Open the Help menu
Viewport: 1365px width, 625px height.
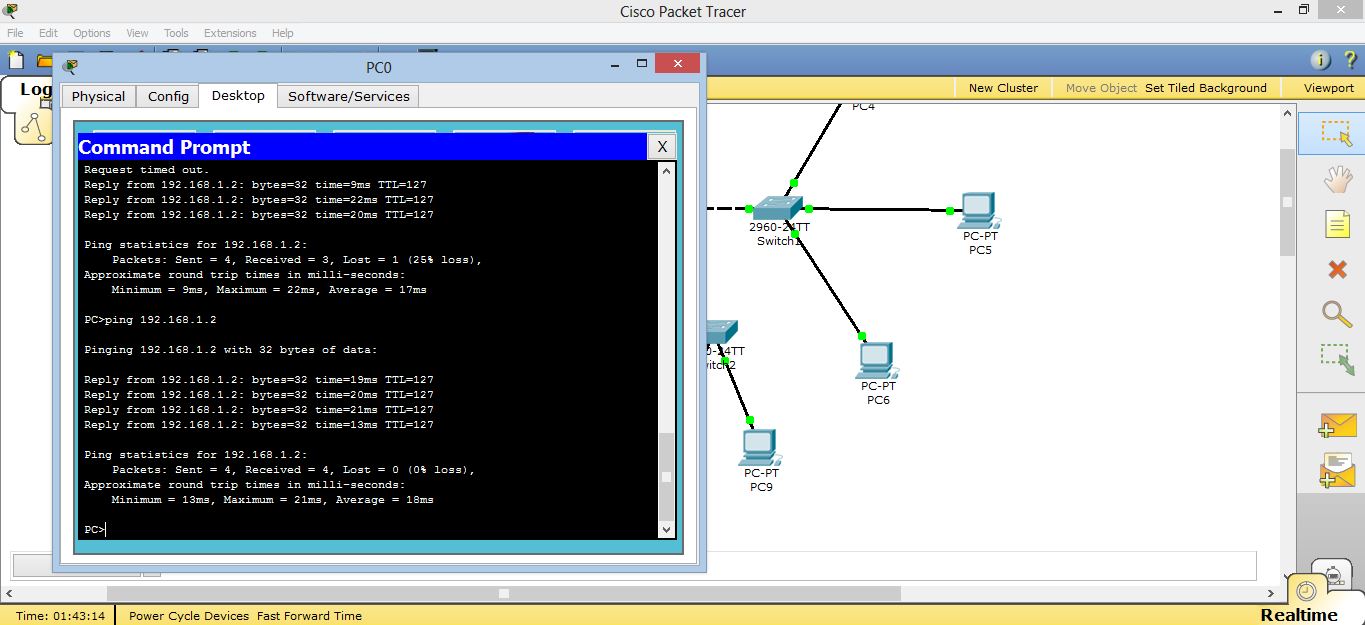(x=283, y=33)
